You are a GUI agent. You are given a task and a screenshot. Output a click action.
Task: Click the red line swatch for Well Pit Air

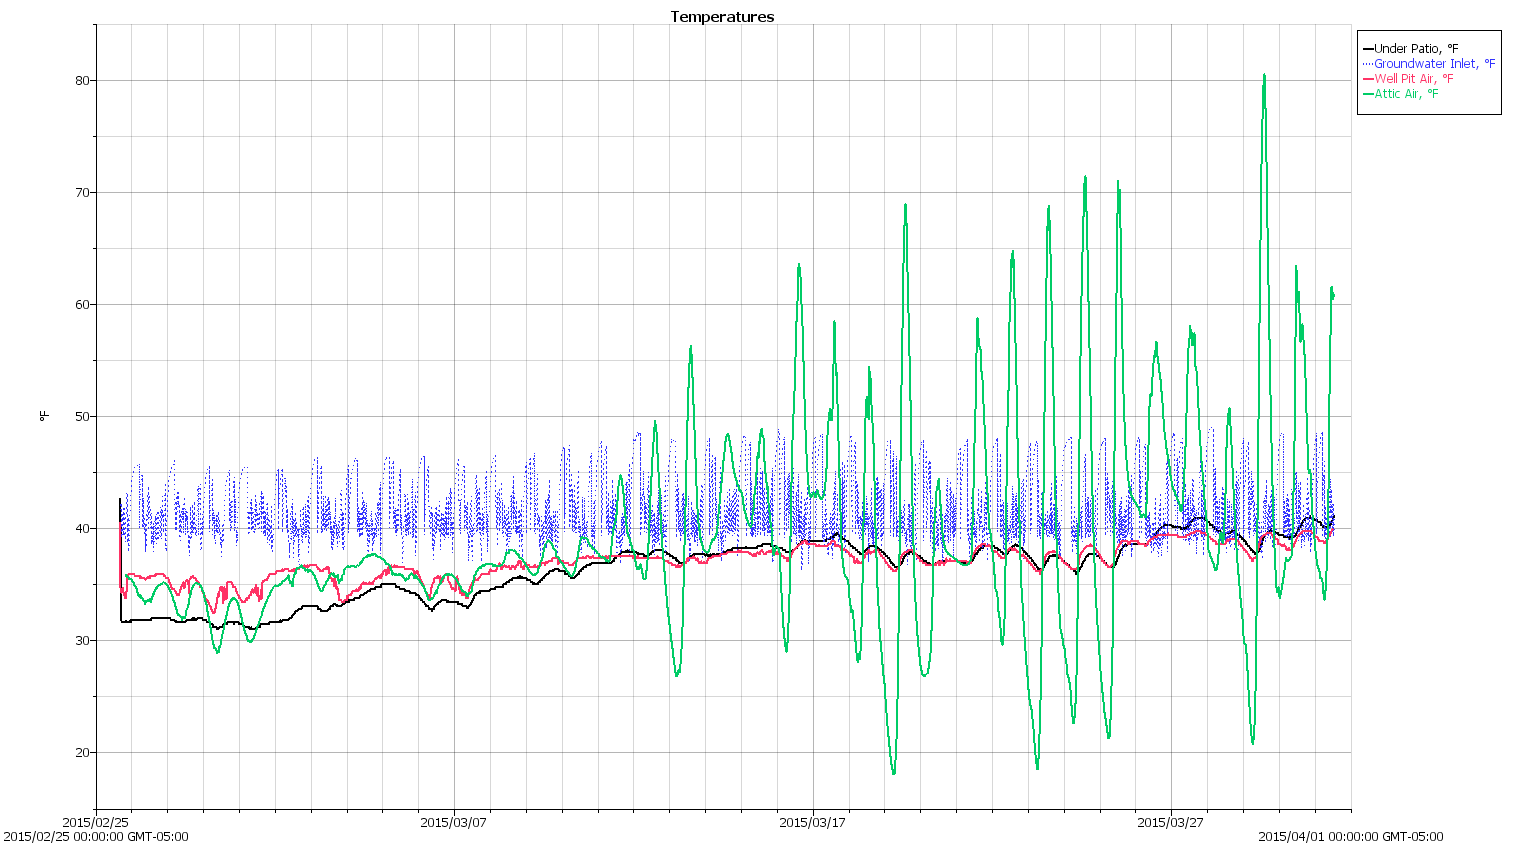point(1367,78)
